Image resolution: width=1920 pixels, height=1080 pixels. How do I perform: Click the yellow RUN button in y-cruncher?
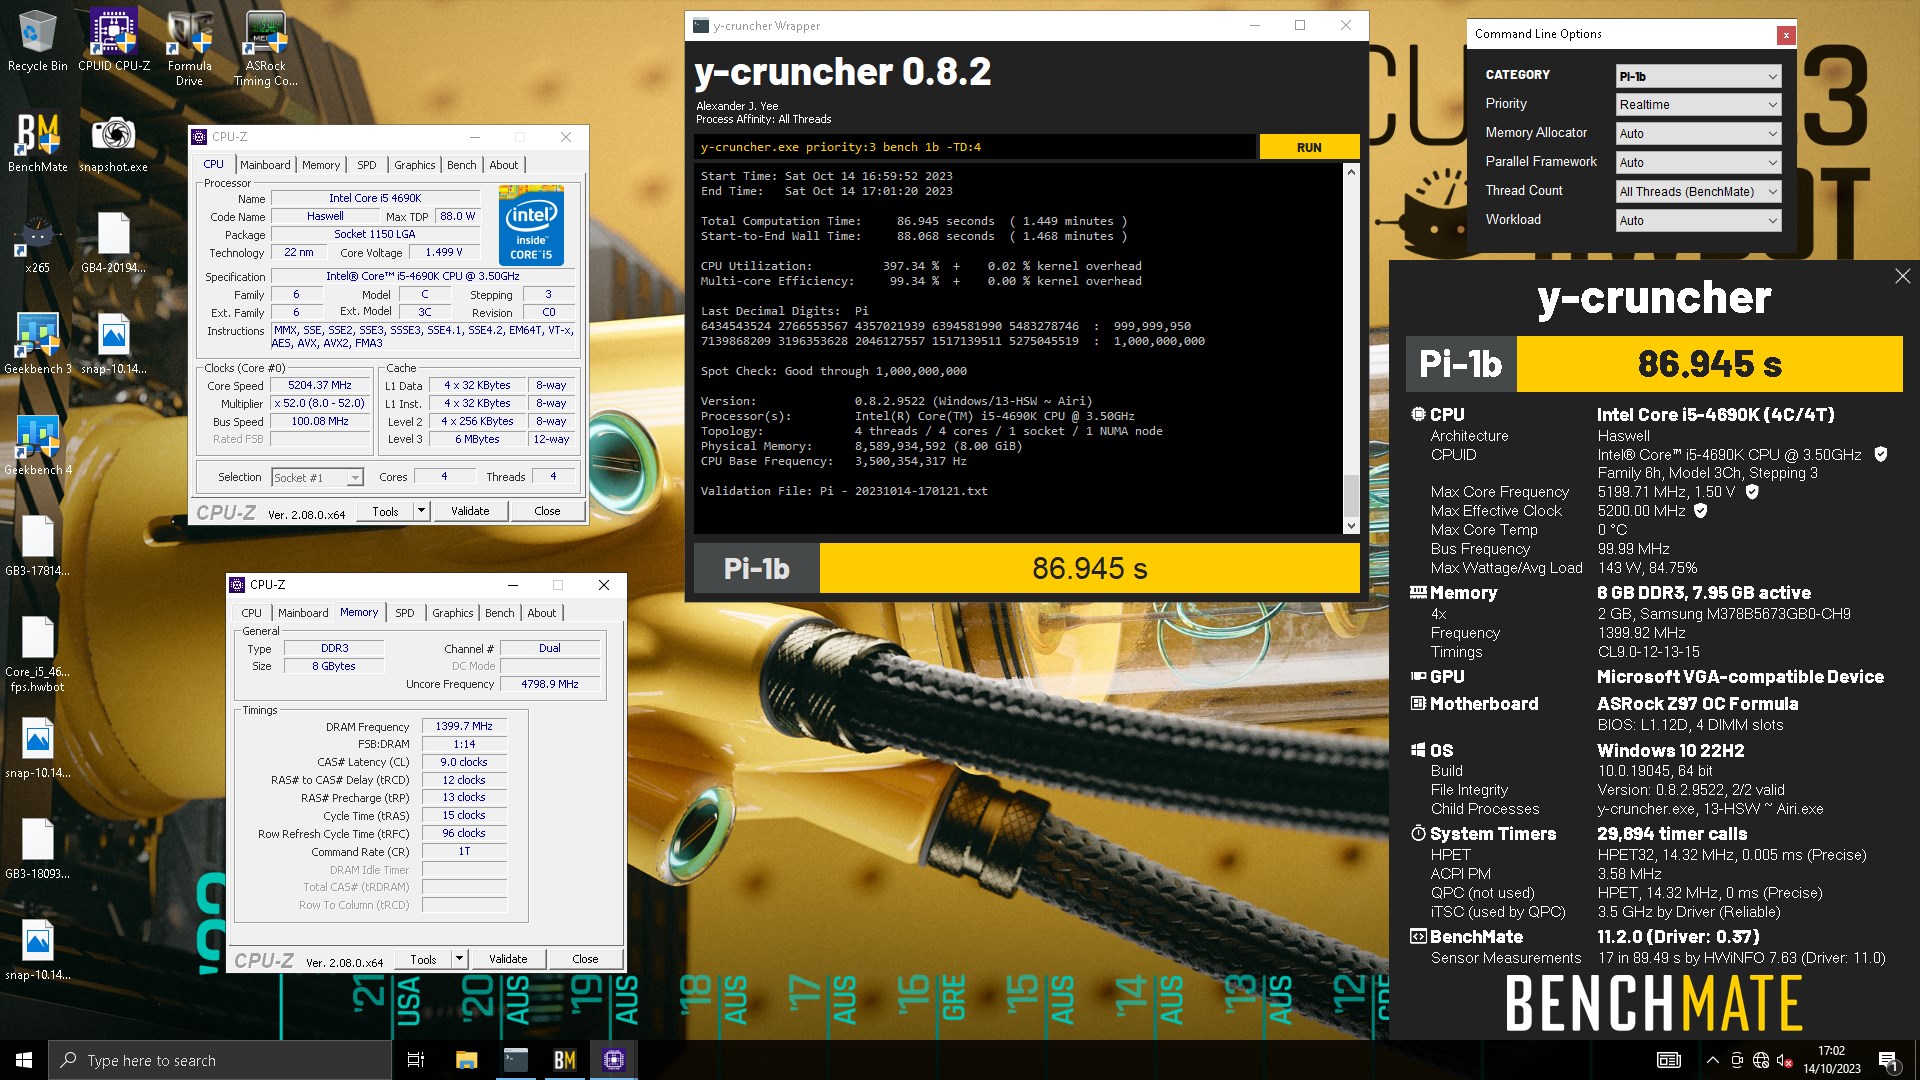point(1309,147)
